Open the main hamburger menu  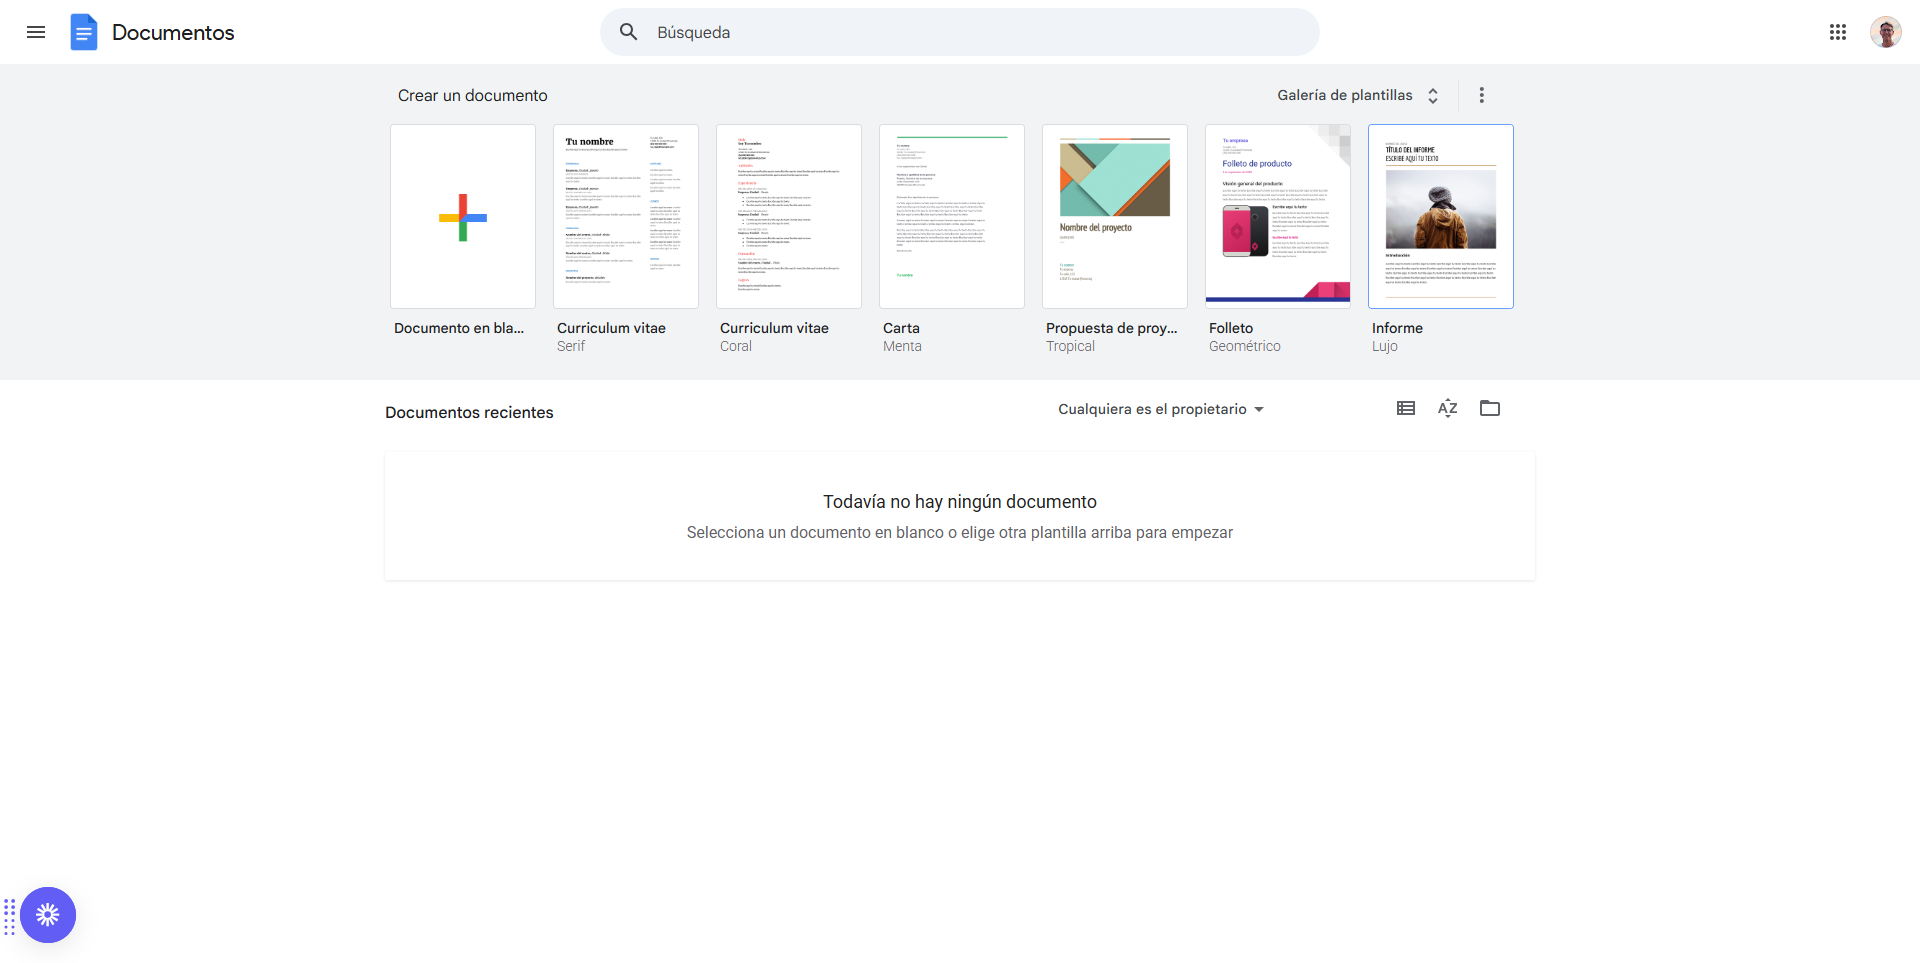coord(36,32)
